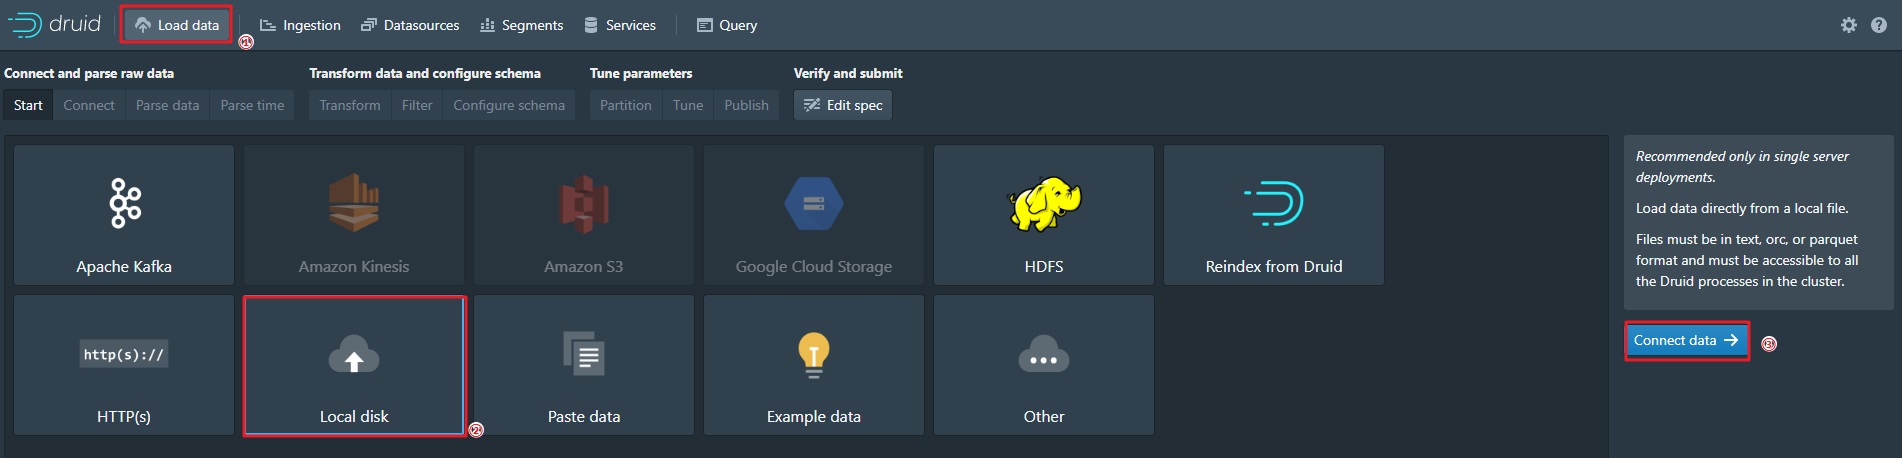The height and width of the screenshot is (458, 1902).
Task: Open the Segments view
Action: pos(521,25)
